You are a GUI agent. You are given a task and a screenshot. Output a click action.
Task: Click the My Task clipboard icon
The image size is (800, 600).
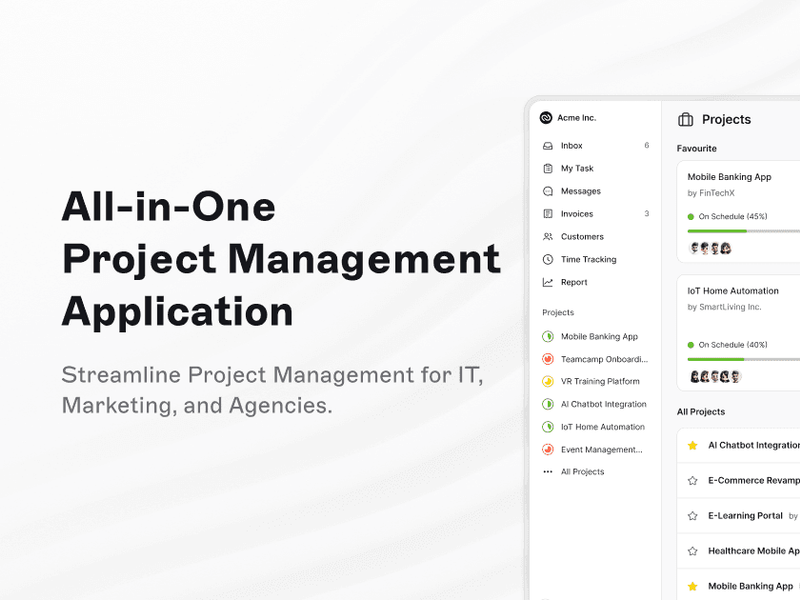[x=547, y=169]
